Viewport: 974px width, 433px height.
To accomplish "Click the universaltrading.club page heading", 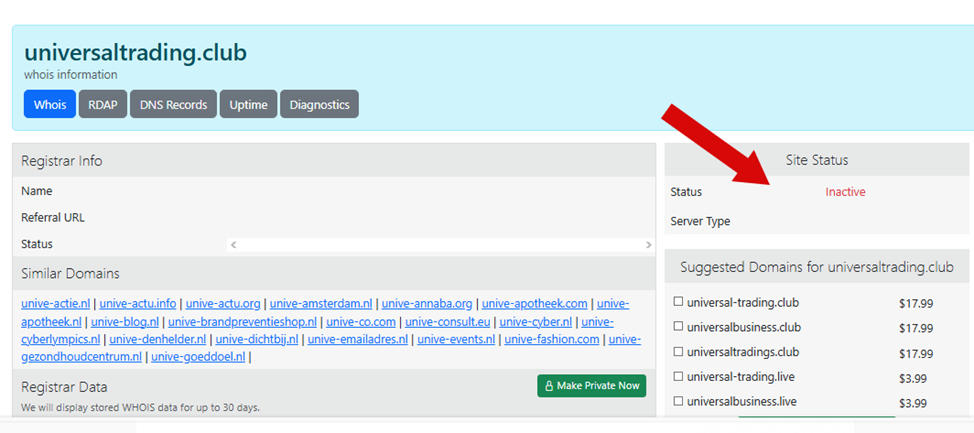I will coord(135,53).
